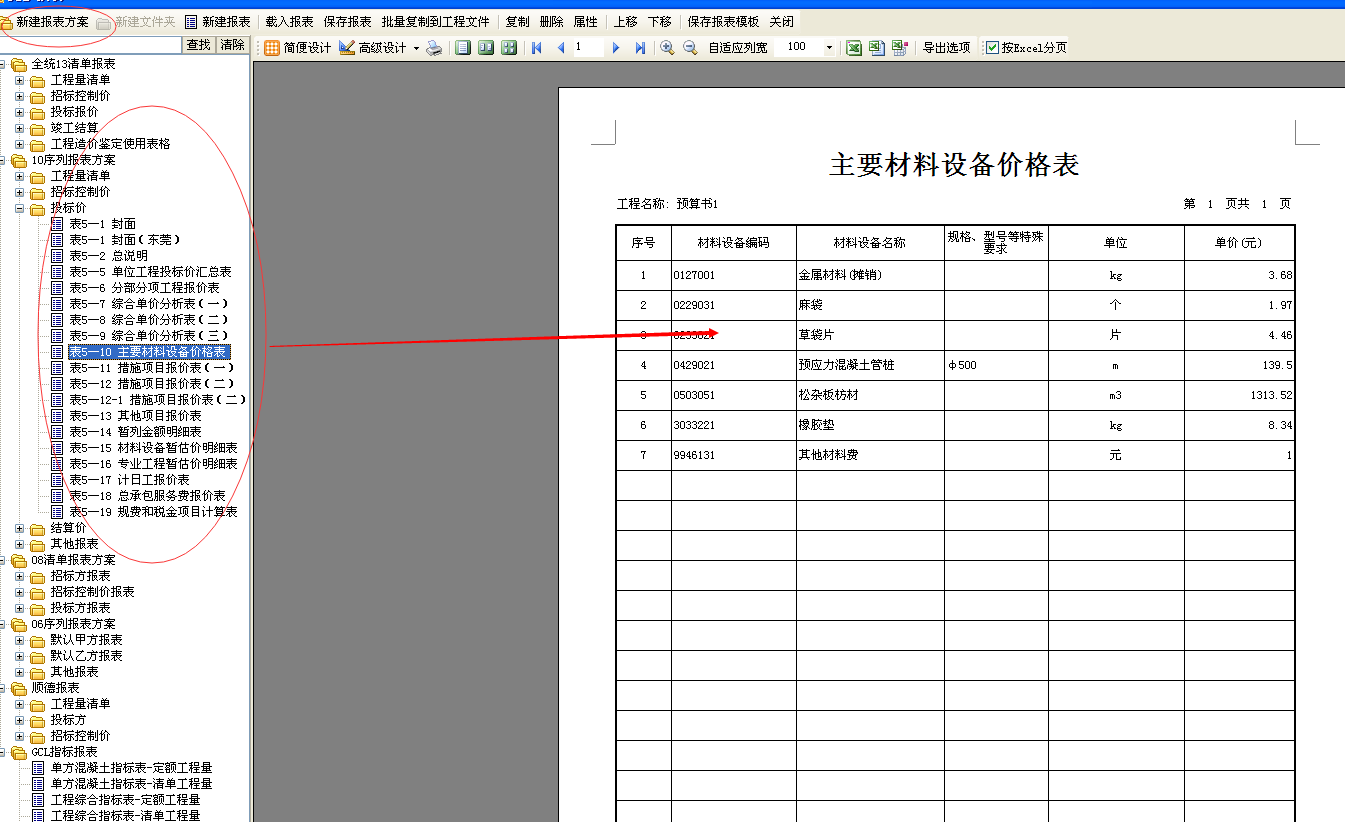Select 单方混凝土指标表-定额工程量

click(x=131, y=768)
